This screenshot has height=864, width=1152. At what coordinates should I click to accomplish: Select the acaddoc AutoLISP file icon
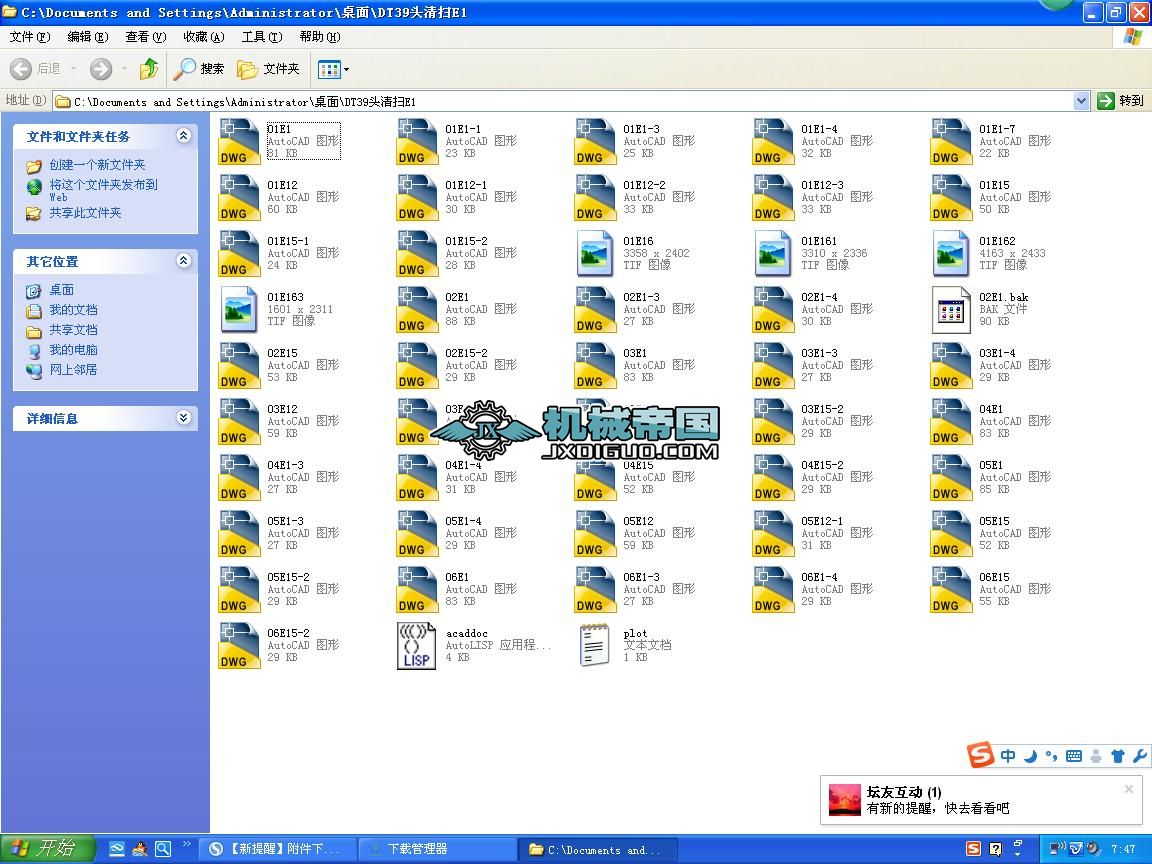tap(417, 645)
